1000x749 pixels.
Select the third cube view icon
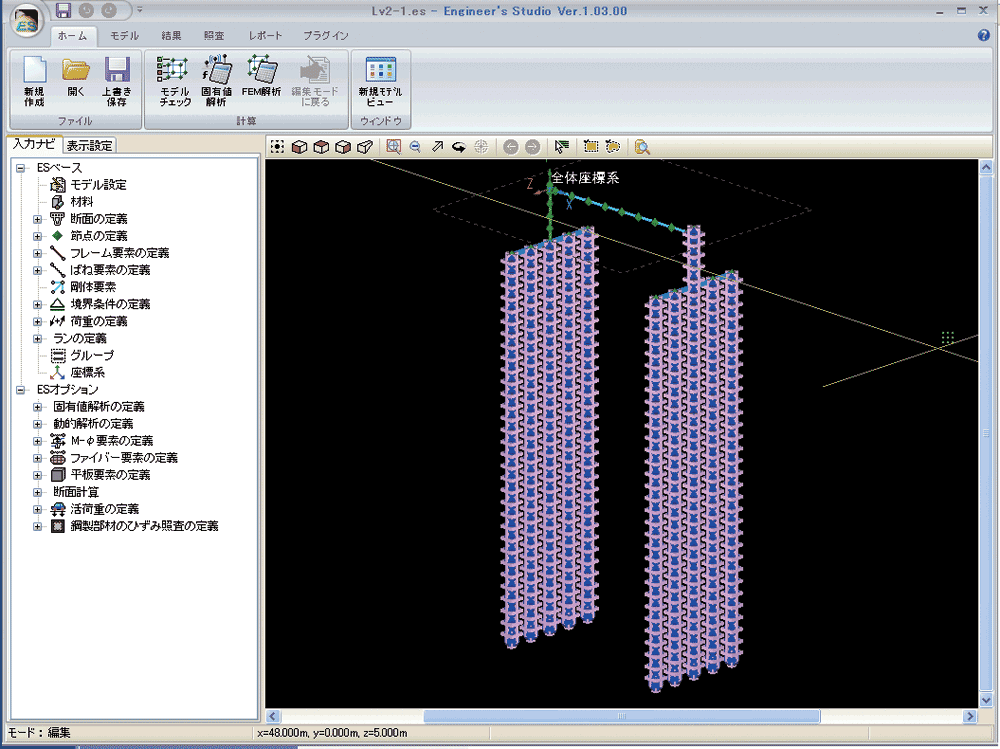342,147
